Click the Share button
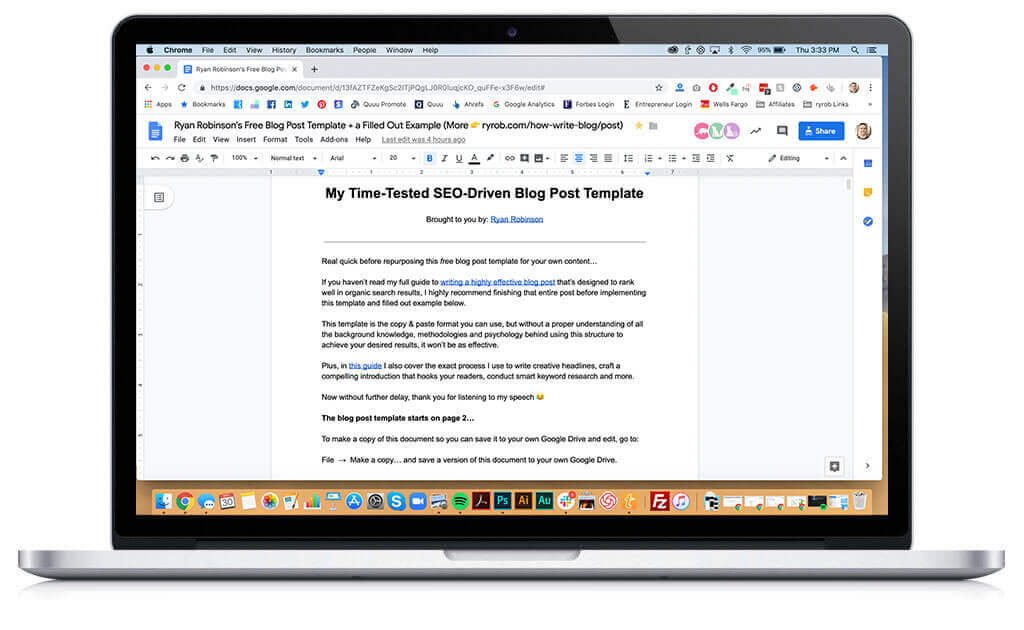This screenshot has width=1024, height=630. (x=820, y=131)
